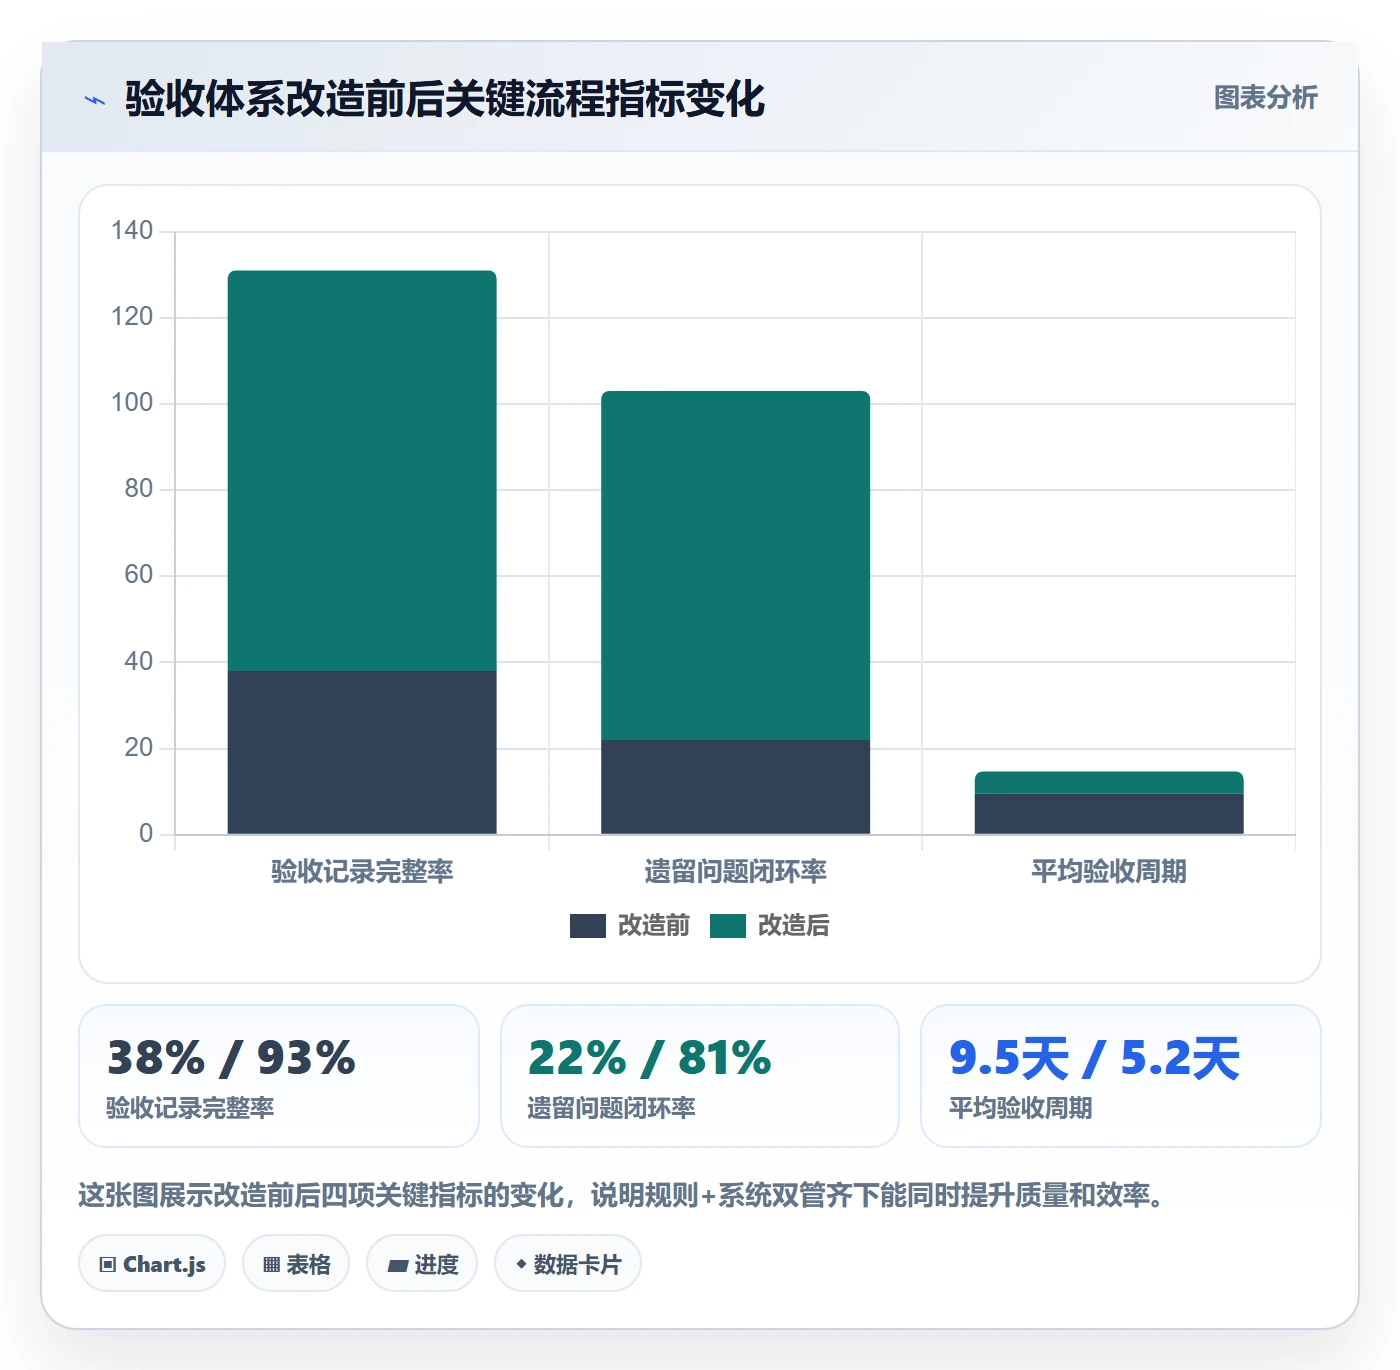
Task: Click the teal 改造后 legend color swatch
Action: coord(728,926)
